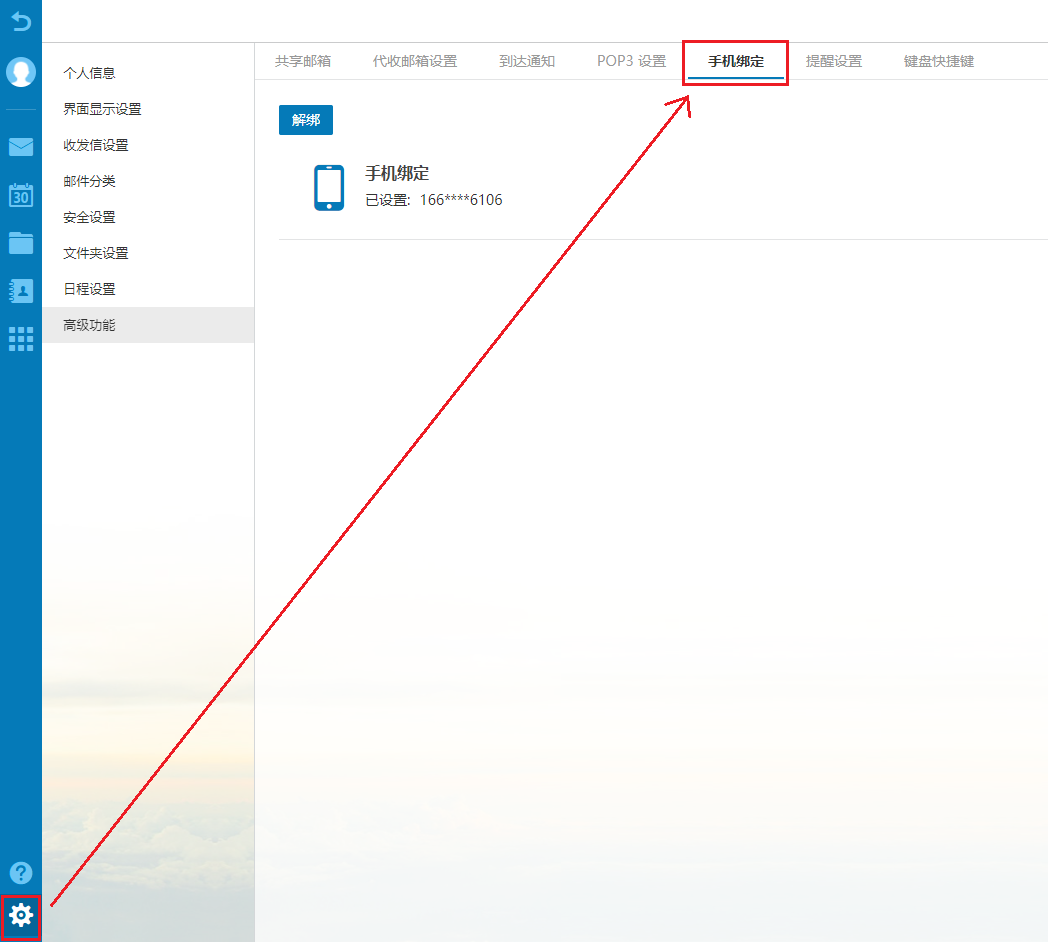Click the phone icon beside 手机绑定
Viewport: 1048px width, 942px height.
329,187
